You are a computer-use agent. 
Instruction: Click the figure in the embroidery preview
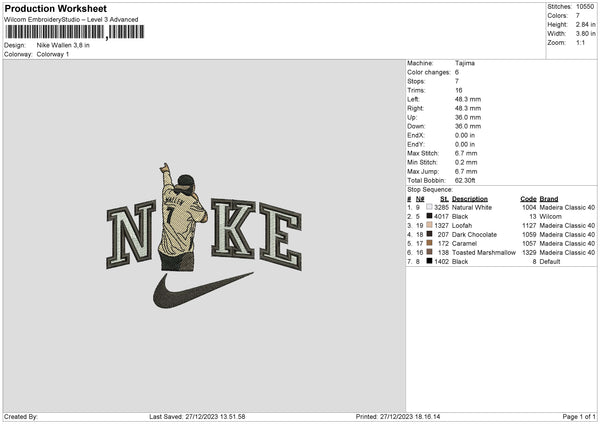click(183, 217)
